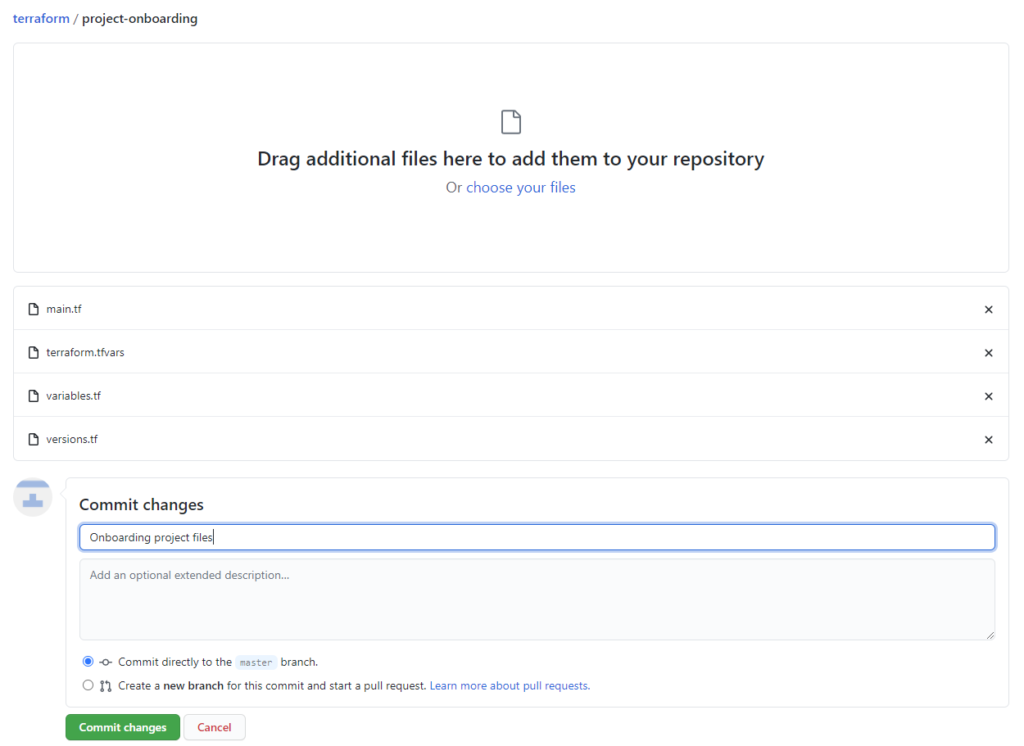
Task: Click the user avatar beside Commit changes
Action: click(x=33, y=497)
